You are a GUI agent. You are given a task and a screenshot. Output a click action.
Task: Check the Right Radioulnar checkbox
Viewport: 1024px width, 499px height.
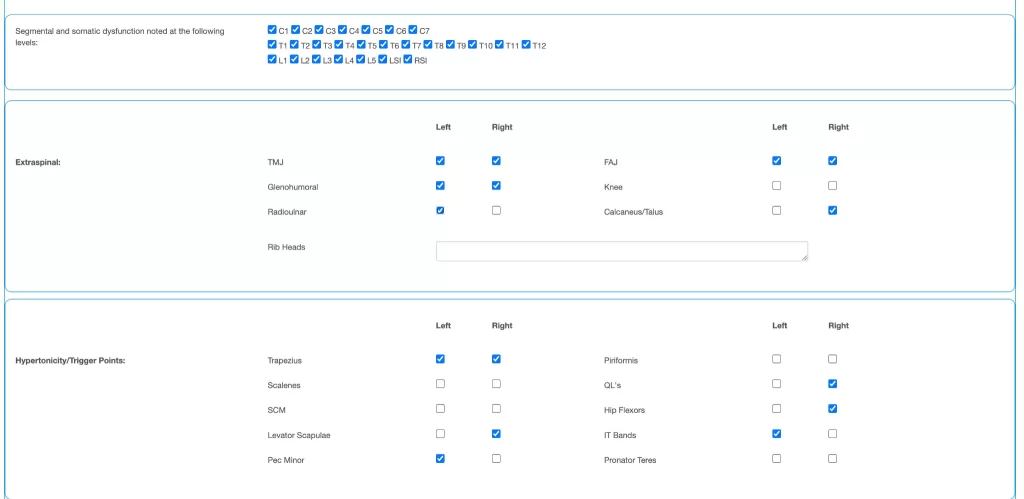[496, 210]
